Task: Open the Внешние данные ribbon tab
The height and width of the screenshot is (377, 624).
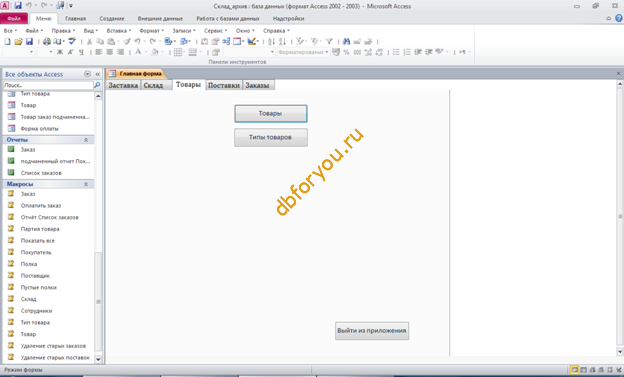Action: [x=160, y=19]
